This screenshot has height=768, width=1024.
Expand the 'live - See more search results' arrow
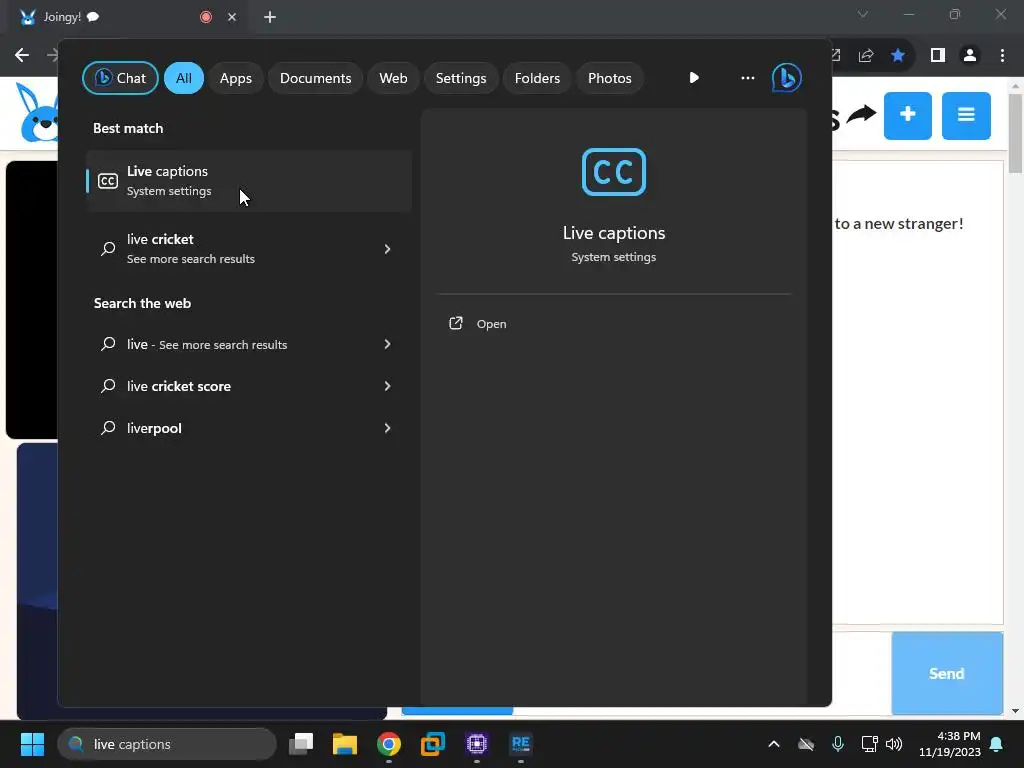(x=387, y=344)
